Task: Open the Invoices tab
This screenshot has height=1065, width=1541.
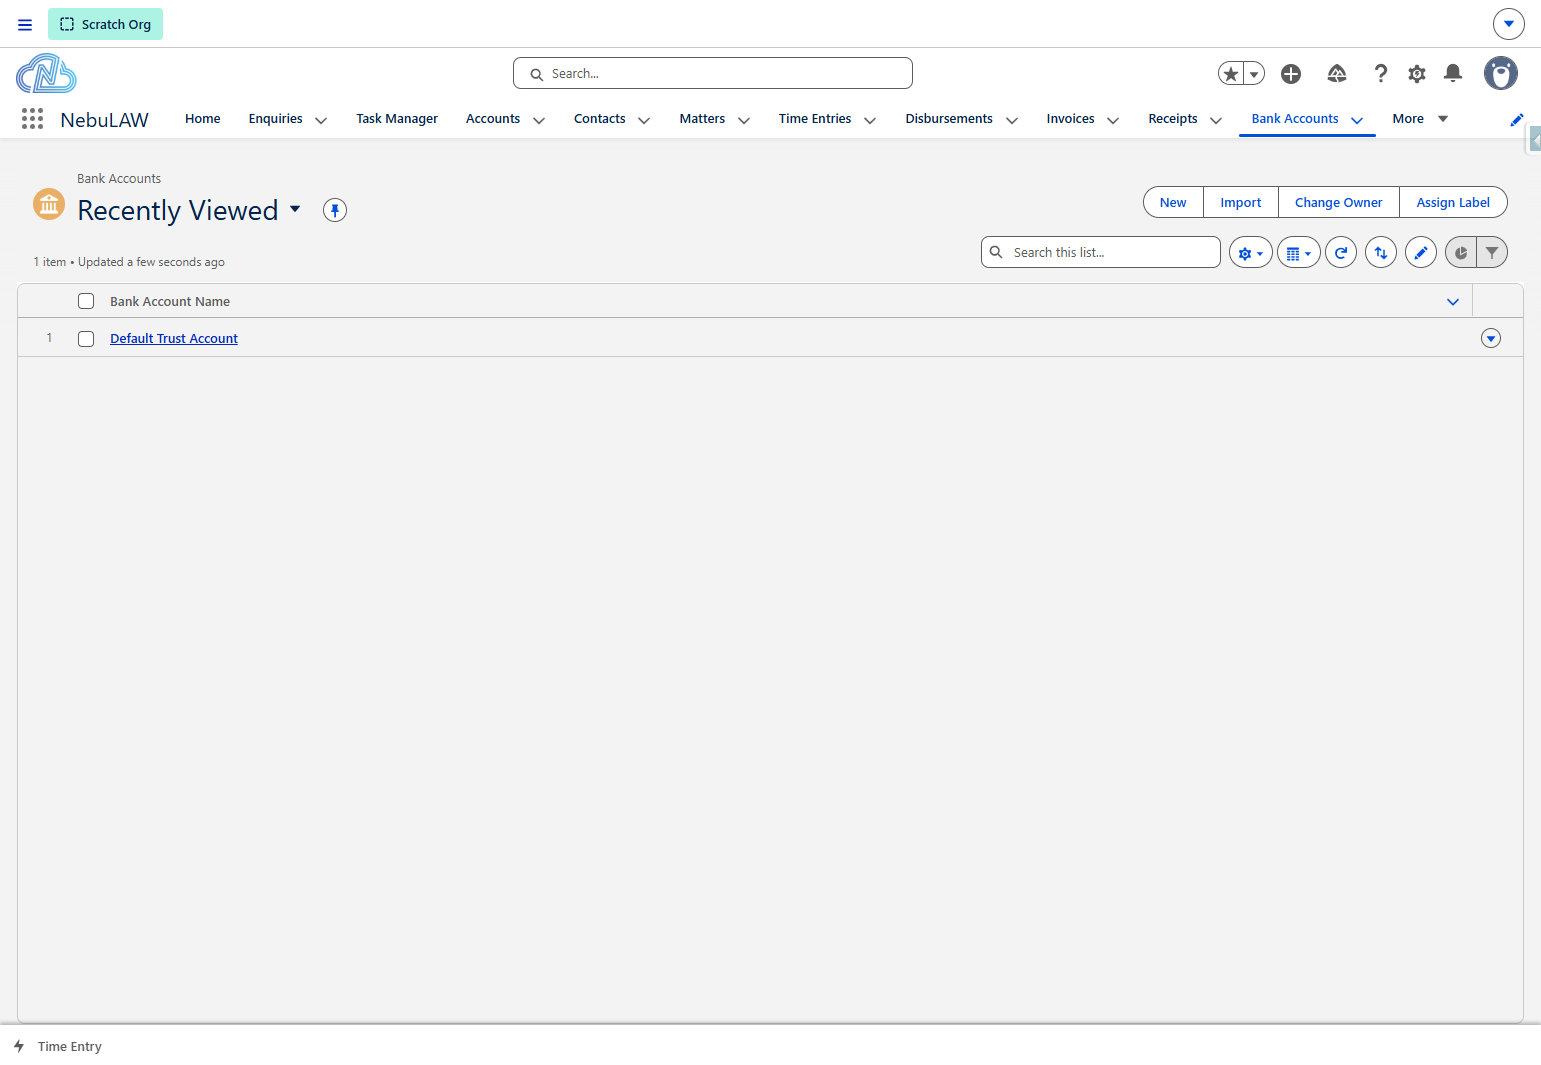Action: (x=1071, y=119)
